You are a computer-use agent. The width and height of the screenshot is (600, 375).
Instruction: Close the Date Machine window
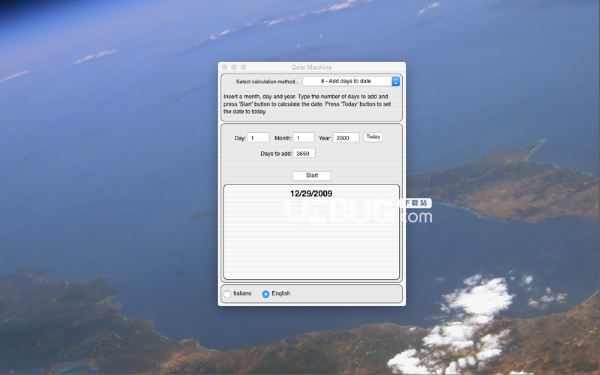pos(225,67)
